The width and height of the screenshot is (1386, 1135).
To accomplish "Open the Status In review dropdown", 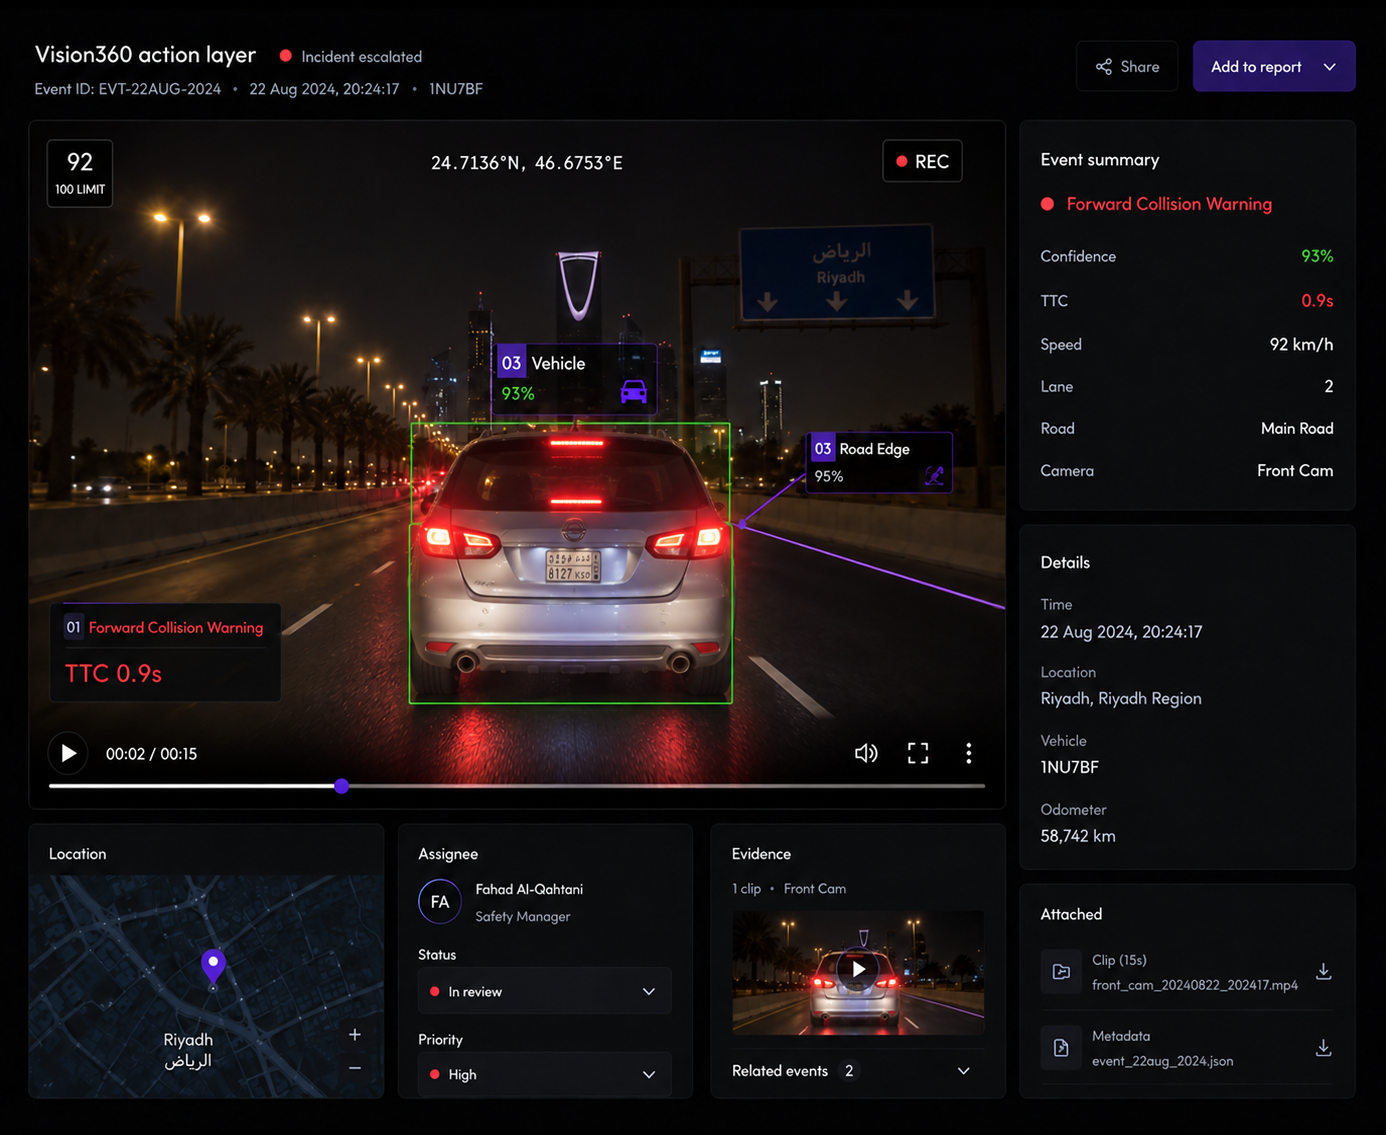I will pos(544,991).
